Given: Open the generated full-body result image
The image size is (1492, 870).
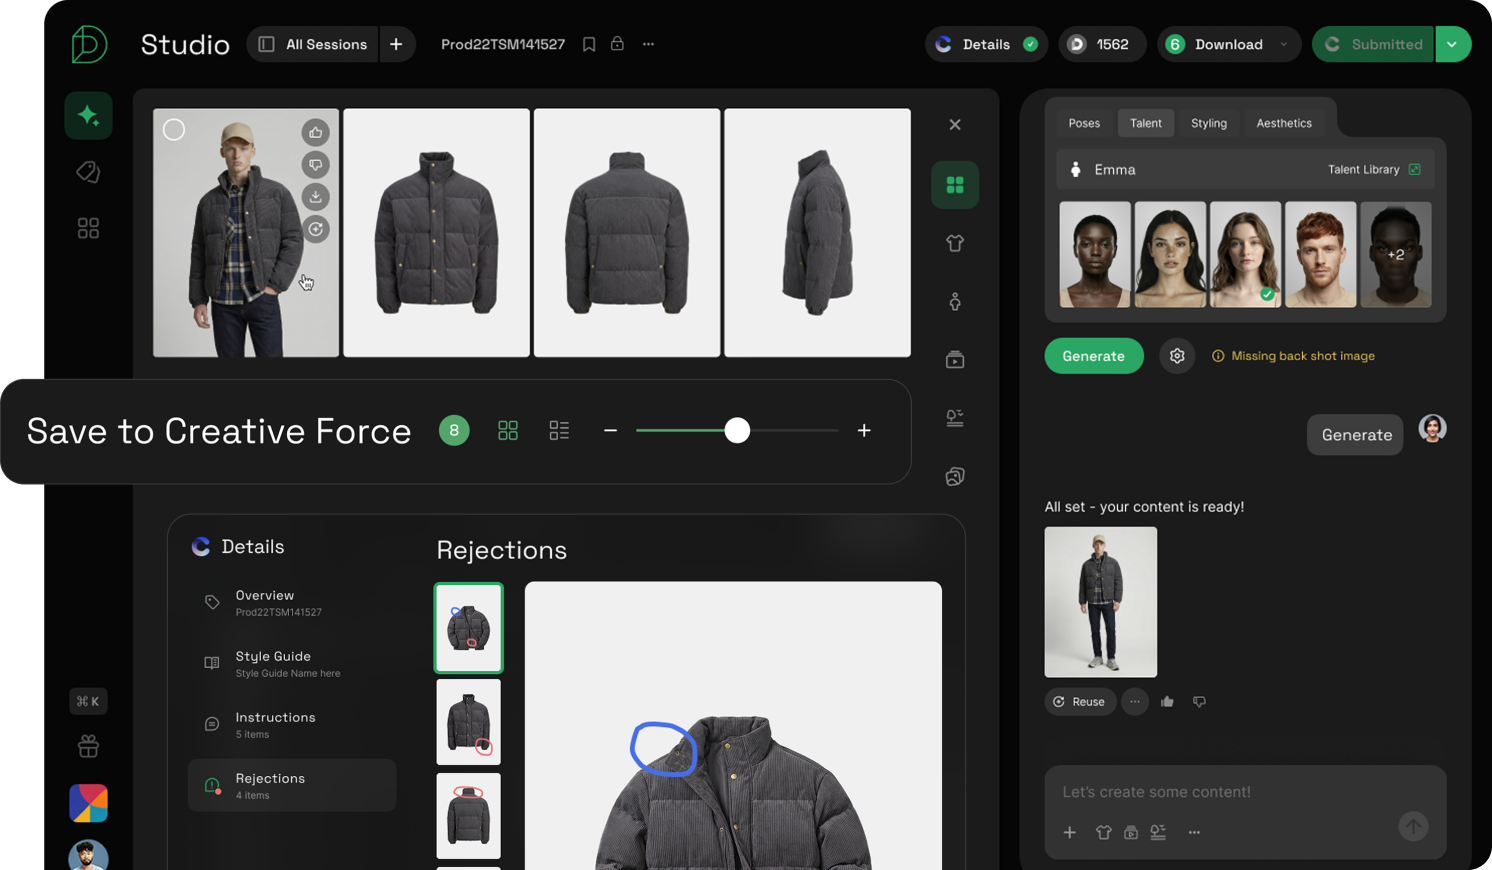Looking at the screenshot, I should 1101,602.
